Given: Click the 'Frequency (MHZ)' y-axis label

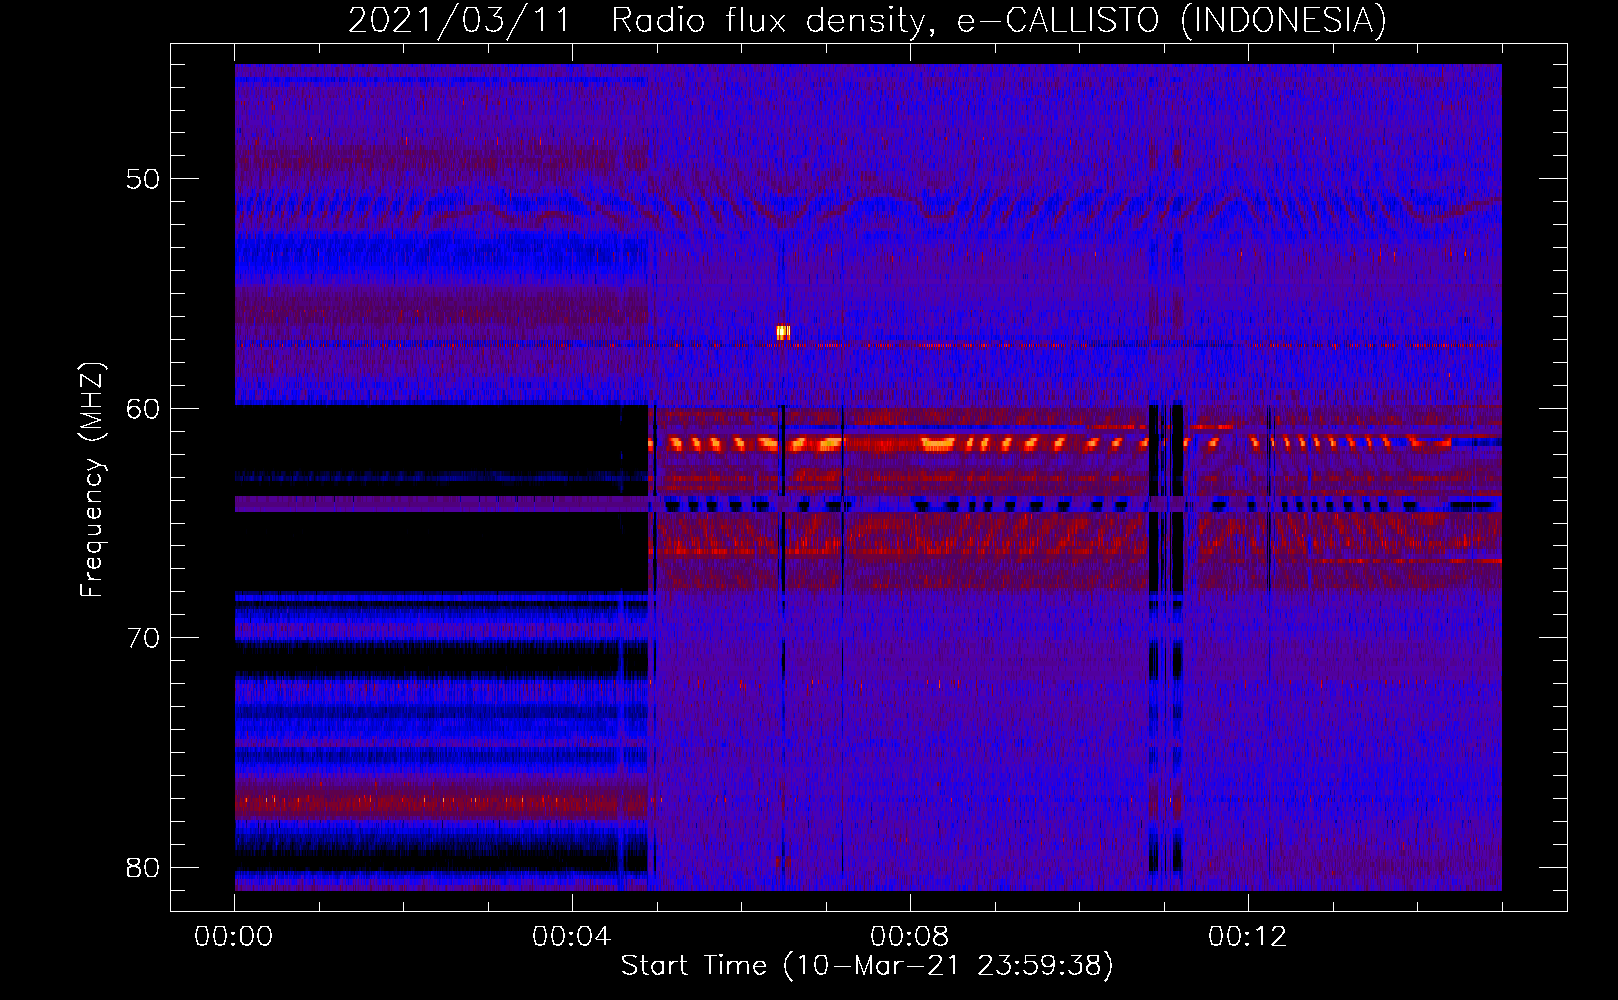Looking at the screenshot, I should click(91, 480).
